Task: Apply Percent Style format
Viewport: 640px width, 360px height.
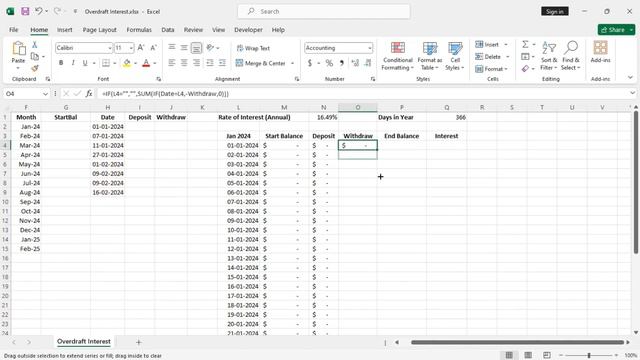Action: pos(329,63)
